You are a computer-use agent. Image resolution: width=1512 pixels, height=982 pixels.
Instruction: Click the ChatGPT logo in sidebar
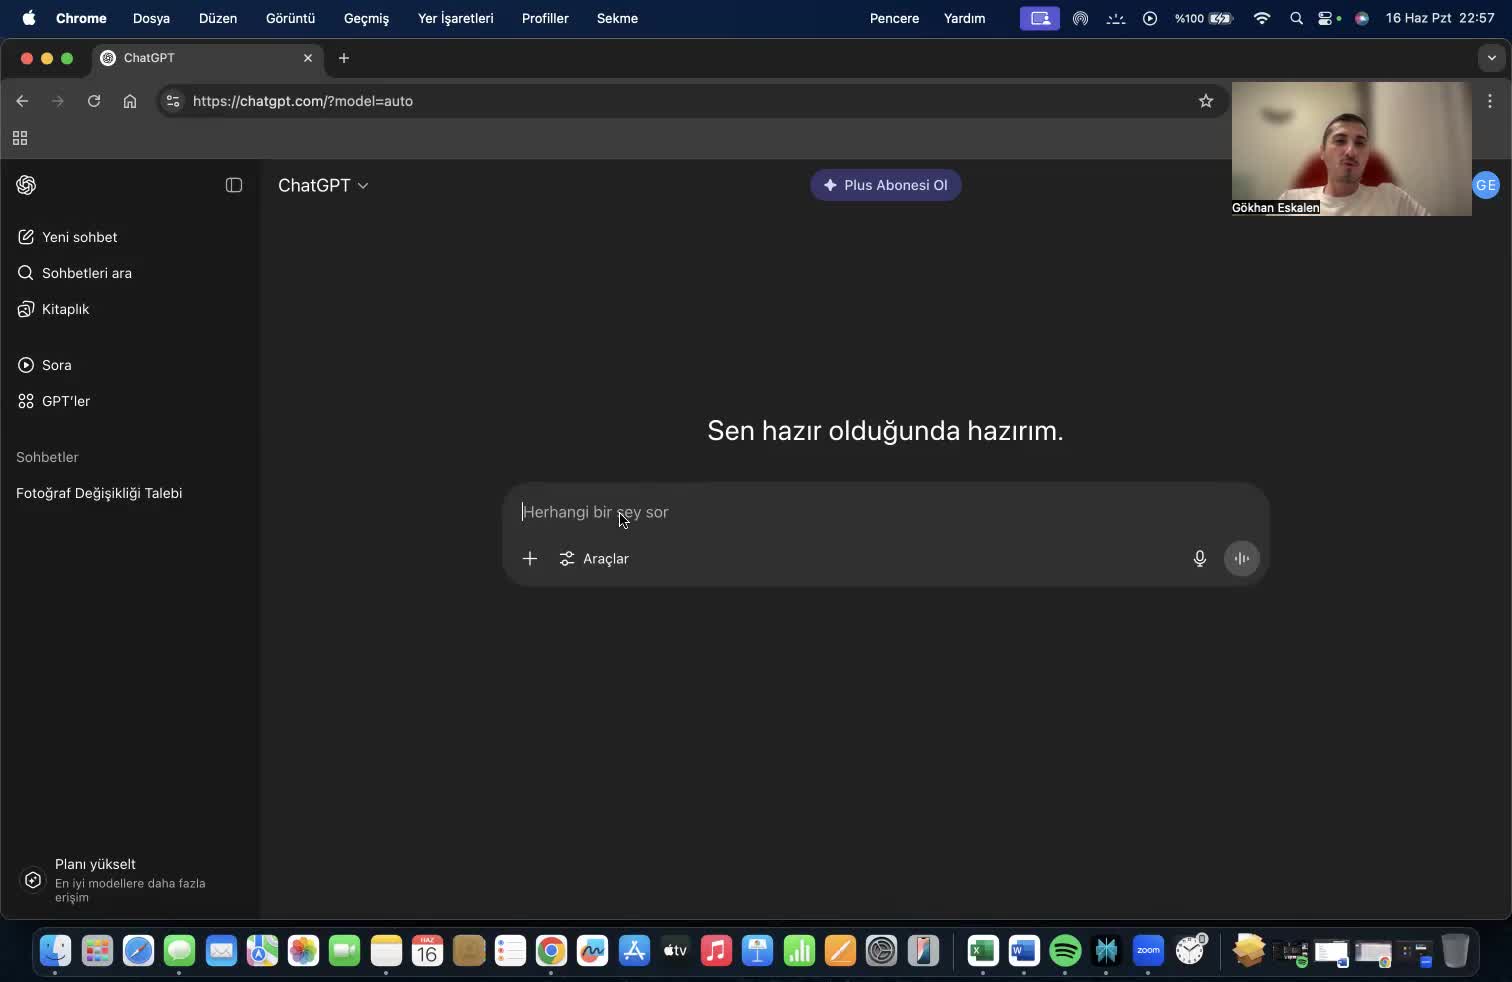click(x=26, y=185)
